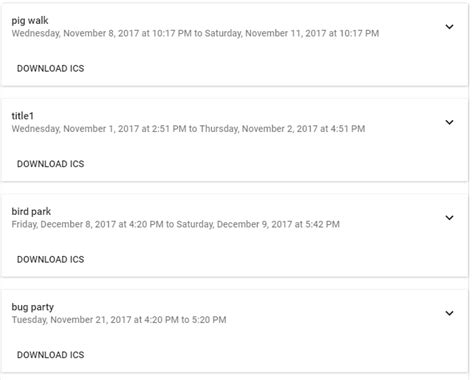Image resolution: width=474 pixels, height=380 pixels.
Task: Expand the bug party event chevron
Action: pos(449,313)
